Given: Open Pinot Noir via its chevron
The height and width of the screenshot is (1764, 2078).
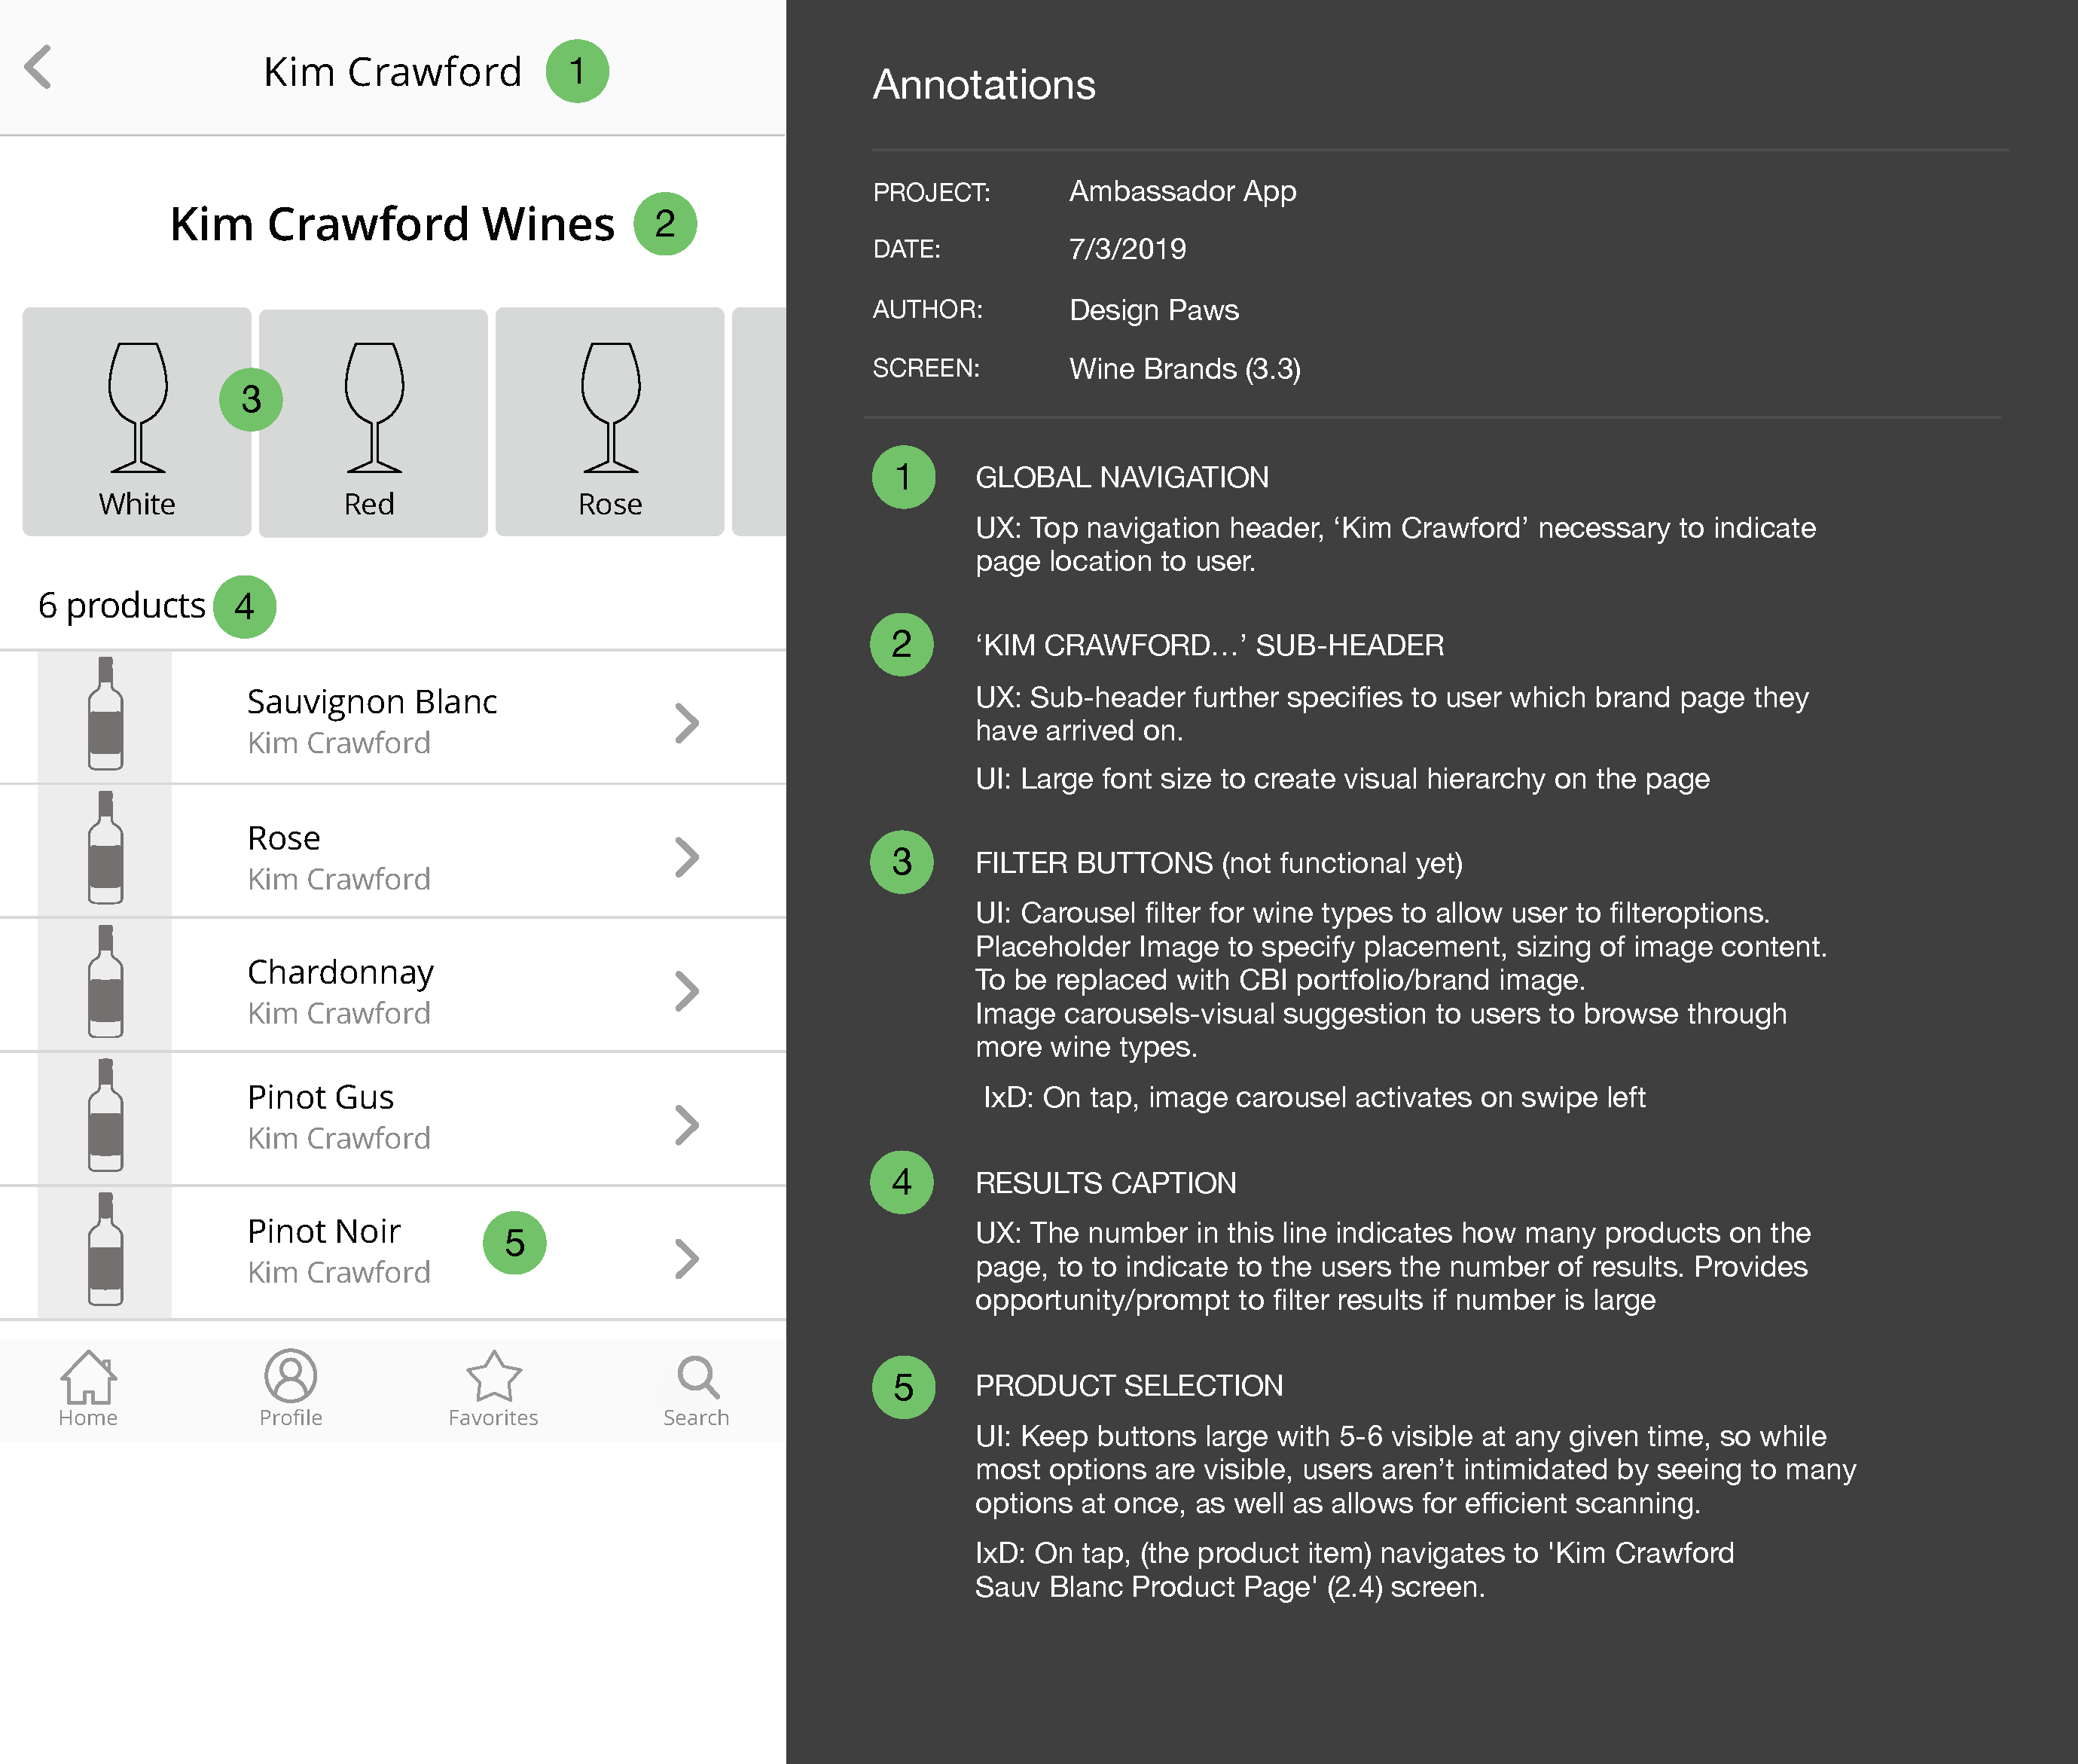Looking at the screenshot, I should point(686,1259).
